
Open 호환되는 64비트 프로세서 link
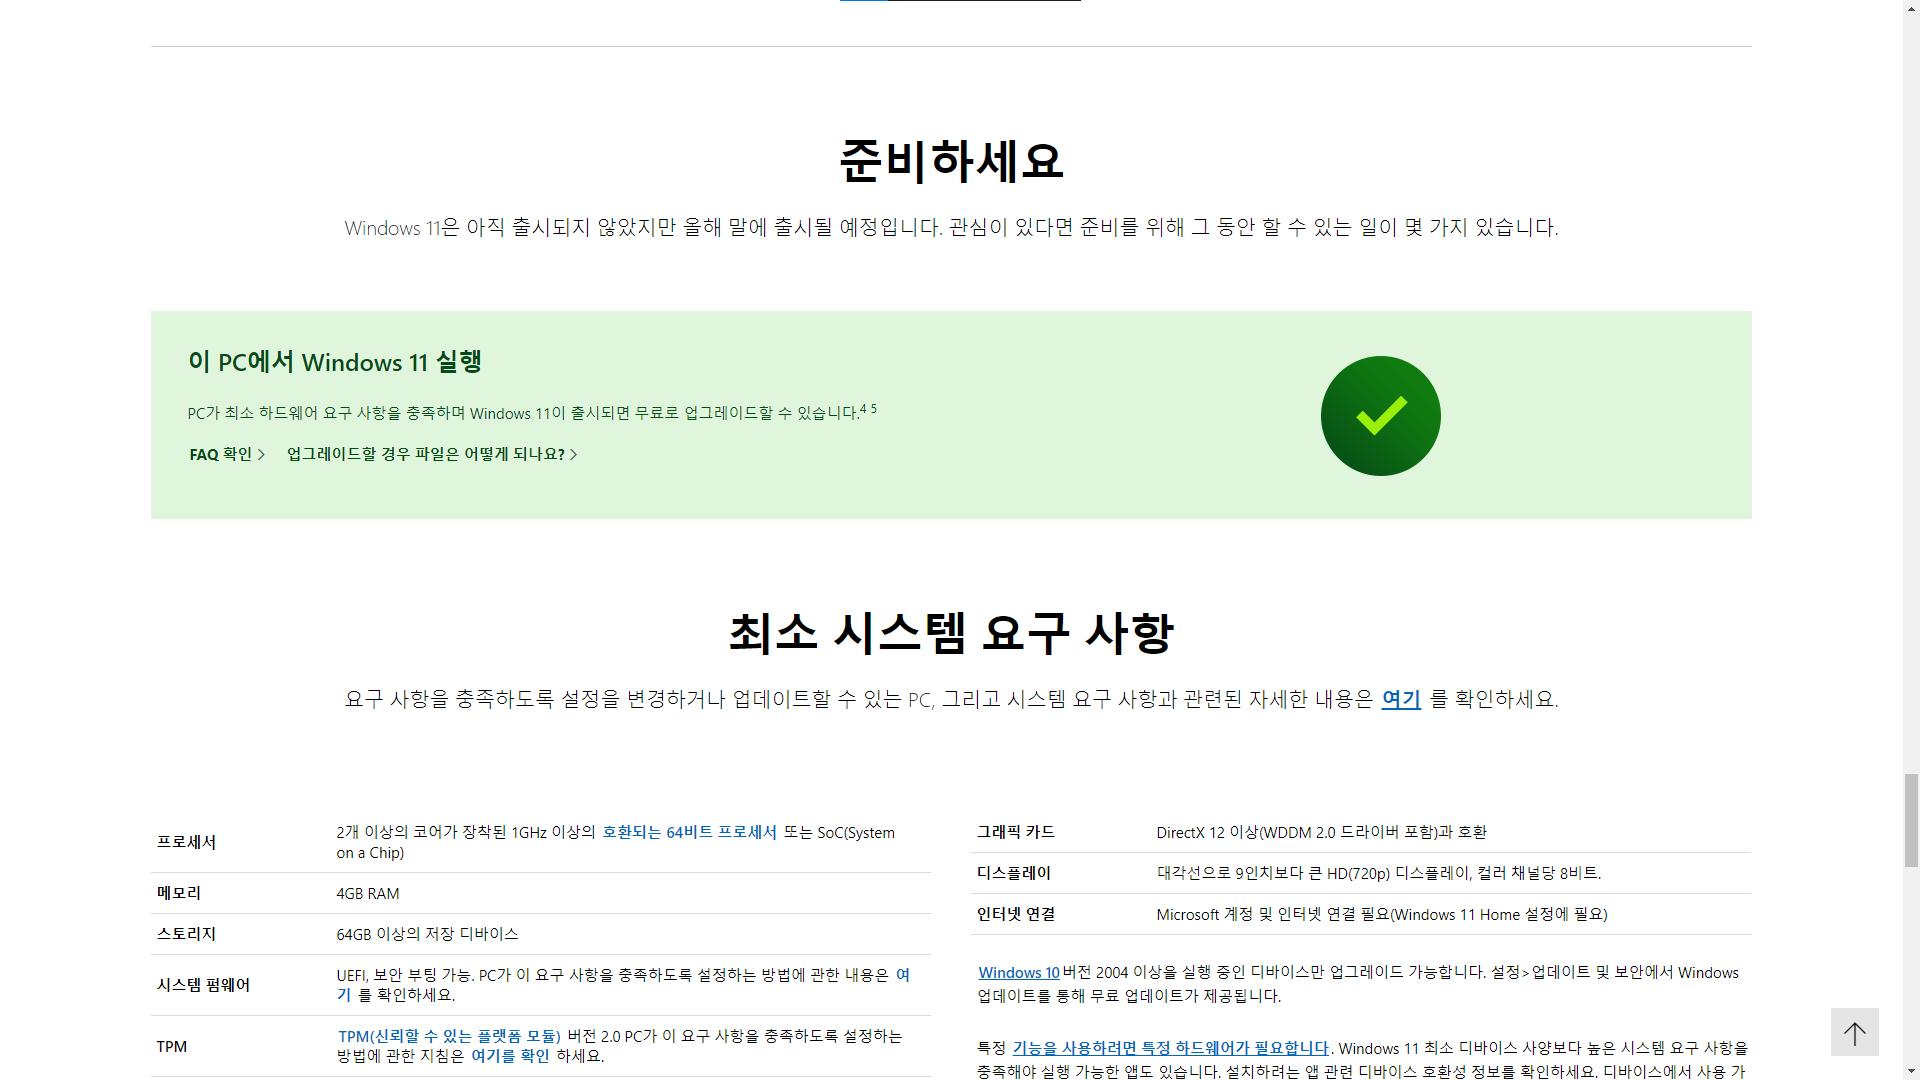(689, 832)
